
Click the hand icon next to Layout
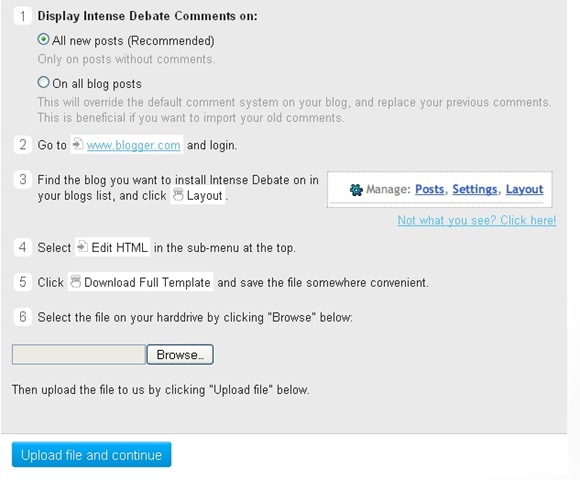178,195
